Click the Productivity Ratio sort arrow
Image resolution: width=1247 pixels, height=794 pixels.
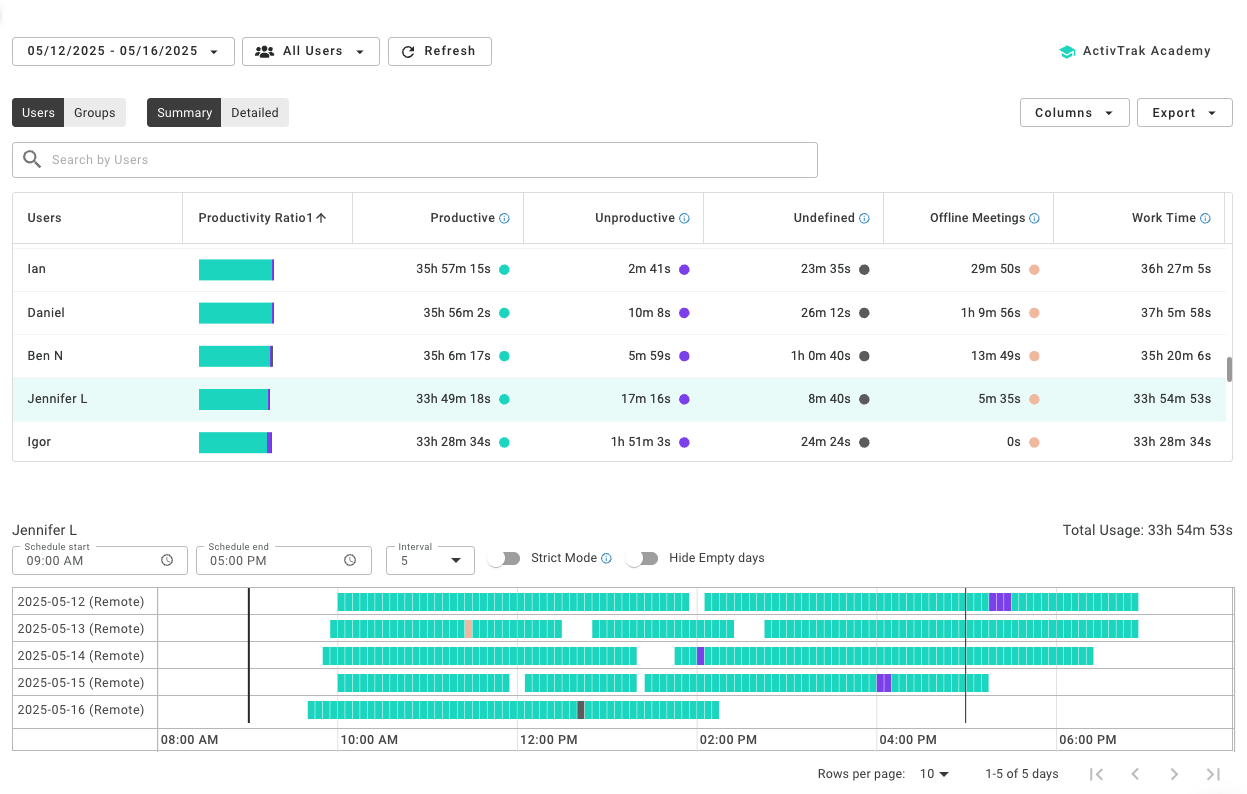[321, 218]
